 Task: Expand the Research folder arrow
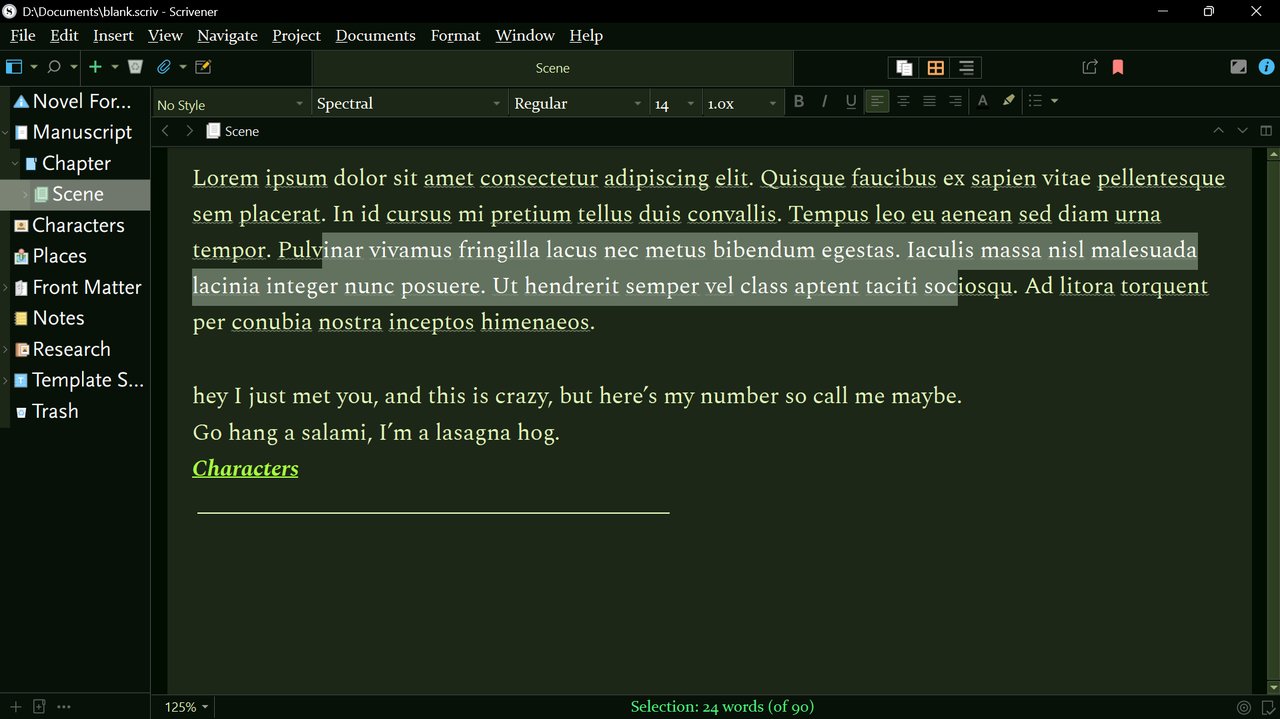pos(6,349)
